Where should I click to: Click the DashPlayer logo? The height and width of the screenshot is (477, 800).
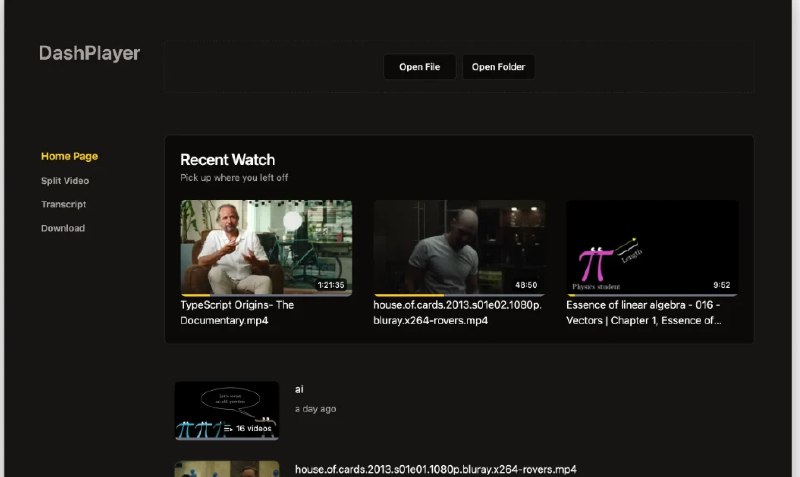[89, 53]
